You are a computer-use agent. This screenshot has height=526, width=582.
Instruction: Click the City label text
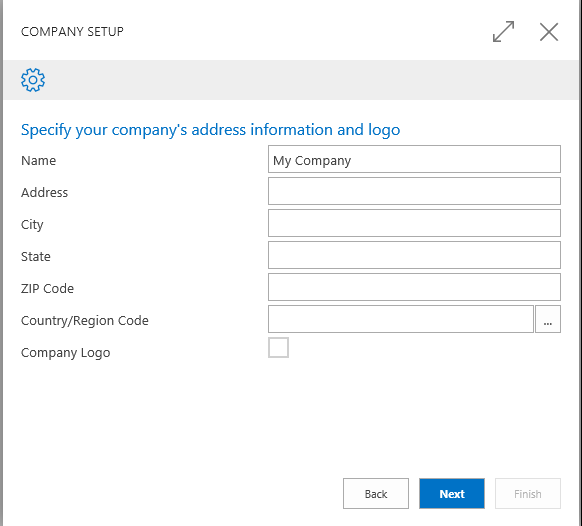tap(32, 225)
